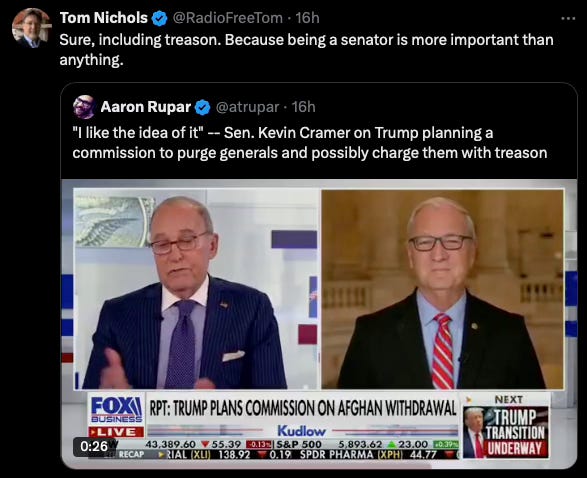
Task: Open Tom Nichols display name link
Action: tap(104, 18)
